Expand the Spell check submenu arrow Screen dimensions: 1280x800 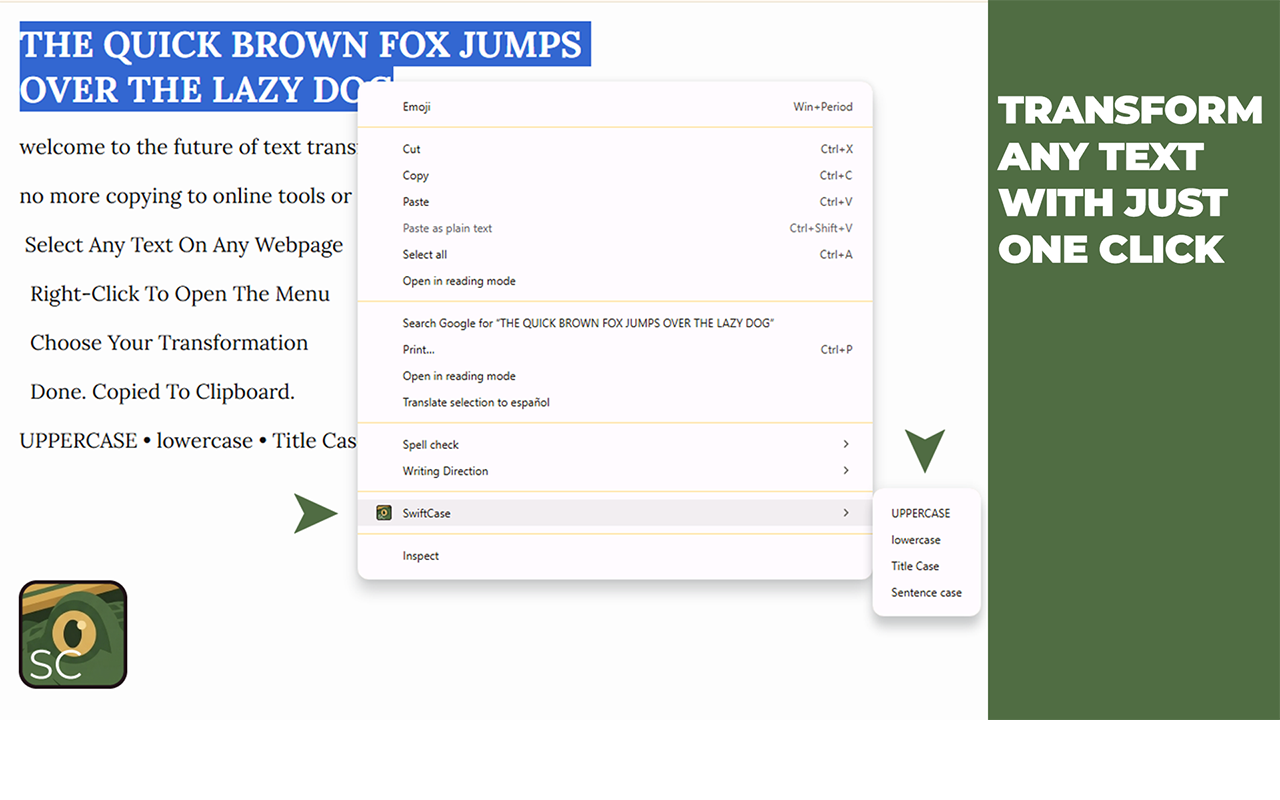tap(846, 444)
